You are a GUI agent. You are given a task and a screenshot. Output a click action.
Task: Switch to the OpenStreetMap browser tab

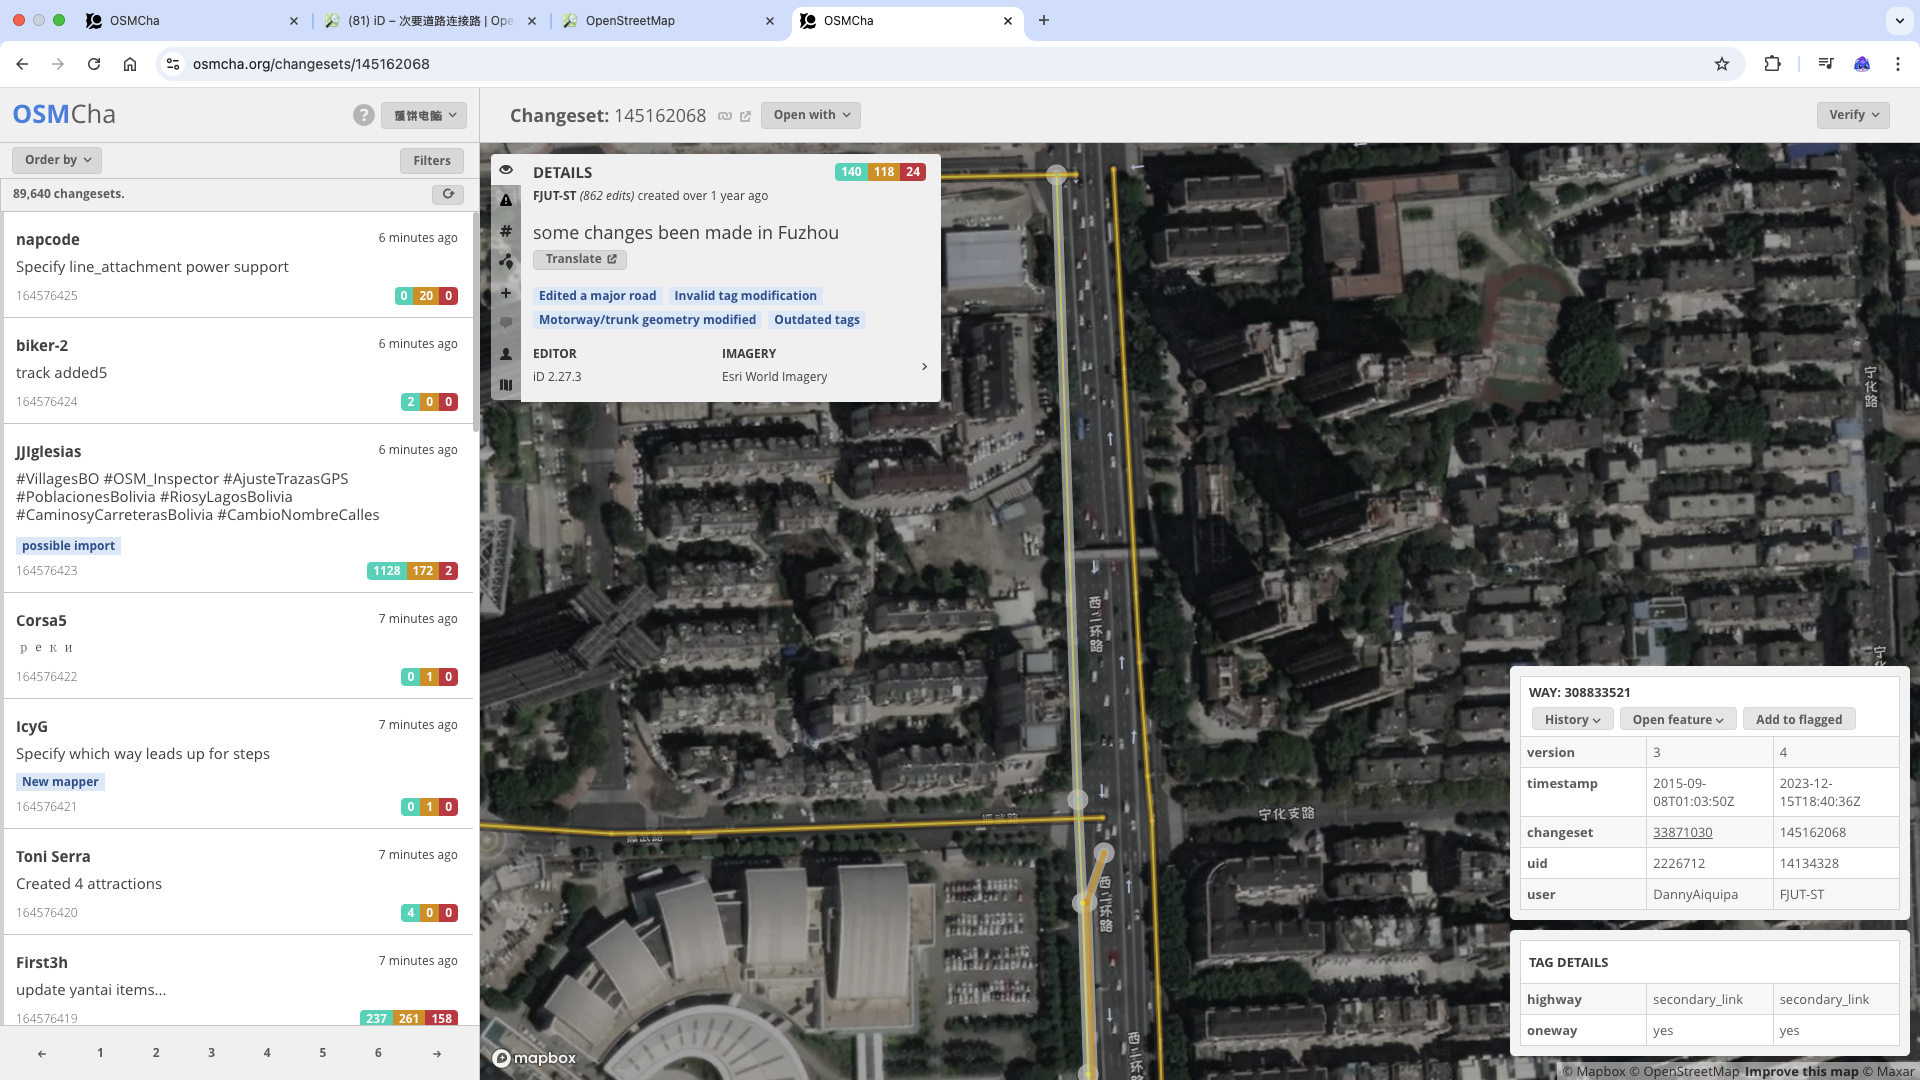pos(668,20)
